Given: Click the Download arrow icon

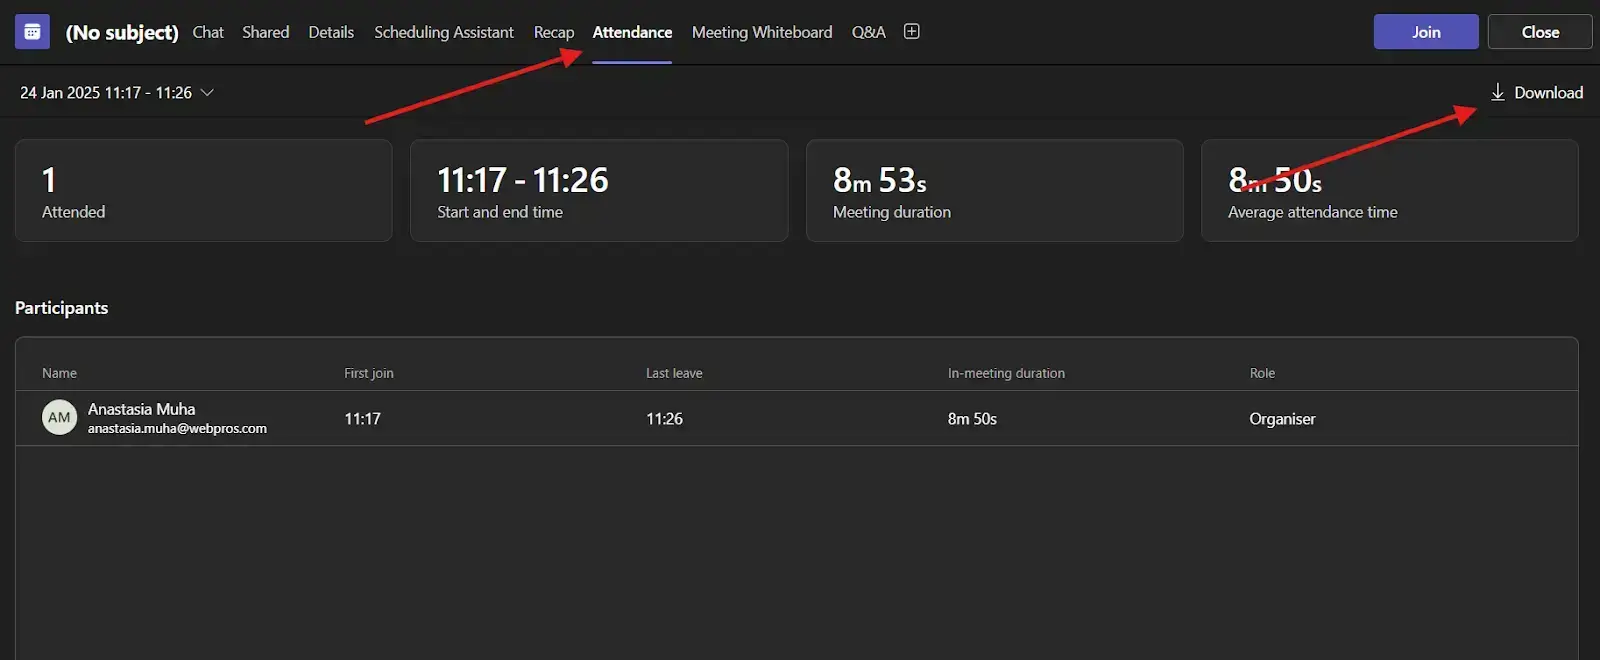Looking at the screenshot, I should tap(1497, 93).
